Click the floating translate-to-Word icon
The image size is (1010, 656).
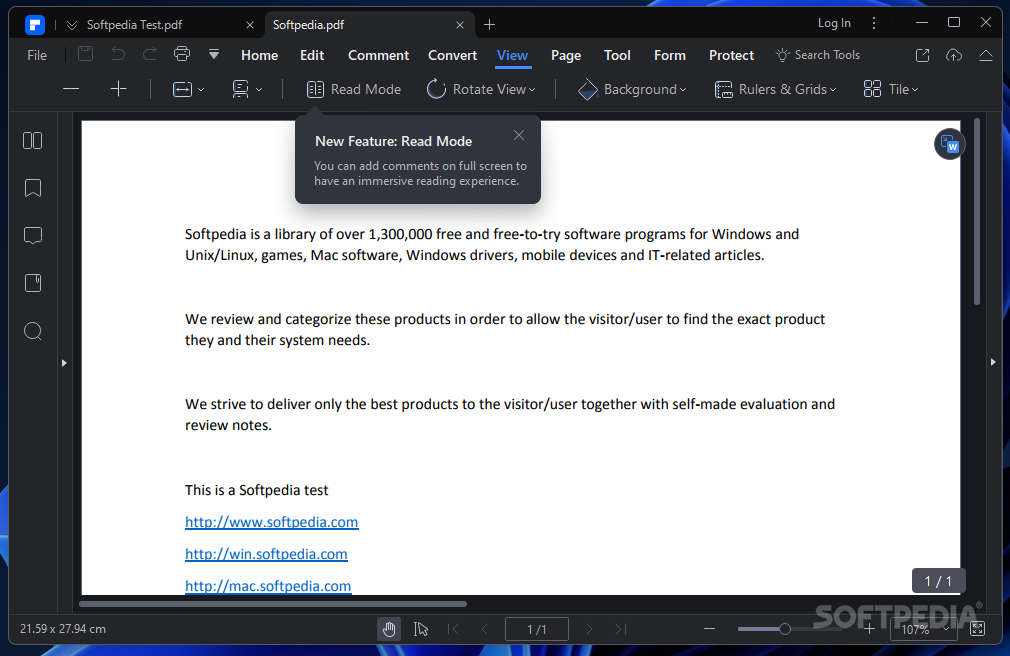pyautogui.click(x=949, y=144)
